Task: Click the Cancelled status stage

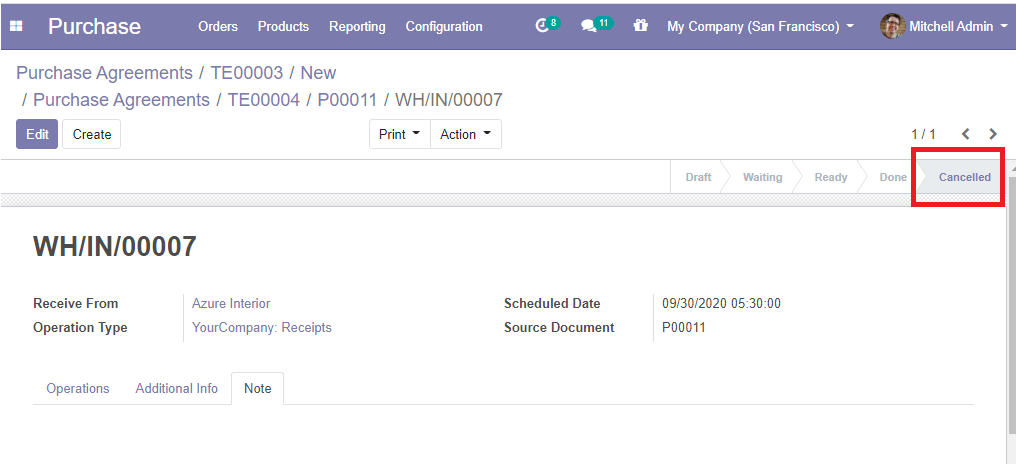Action: point(964,177)
